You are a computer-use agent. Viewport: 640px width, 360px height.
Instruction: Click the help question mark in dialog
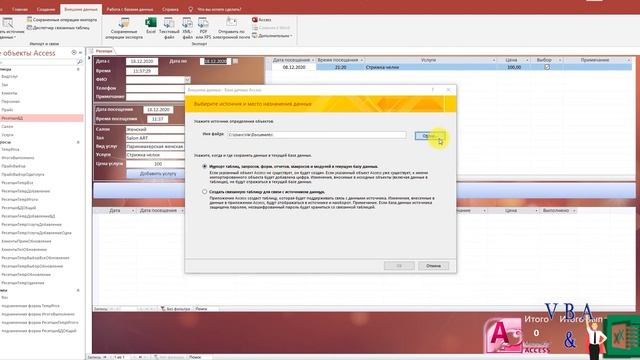click(433, 90)
